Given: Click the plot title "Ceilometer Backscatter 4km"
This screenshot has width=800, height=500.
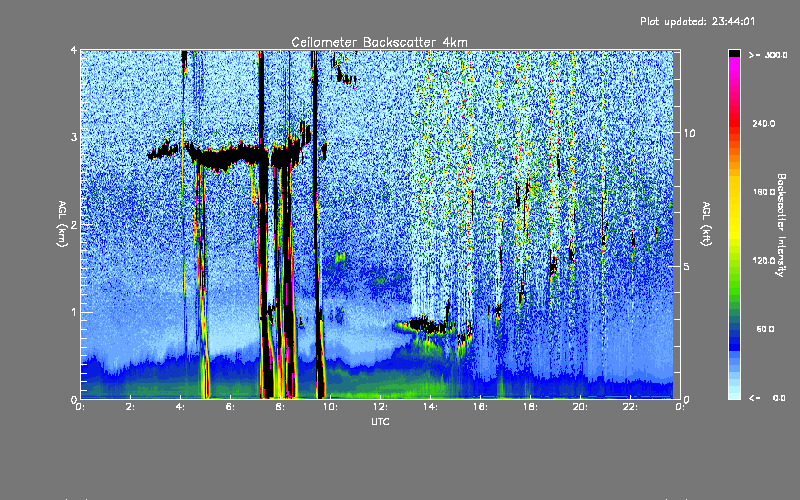Looking at the screenshot, I should pyautogui.click(x=379, y=42).
